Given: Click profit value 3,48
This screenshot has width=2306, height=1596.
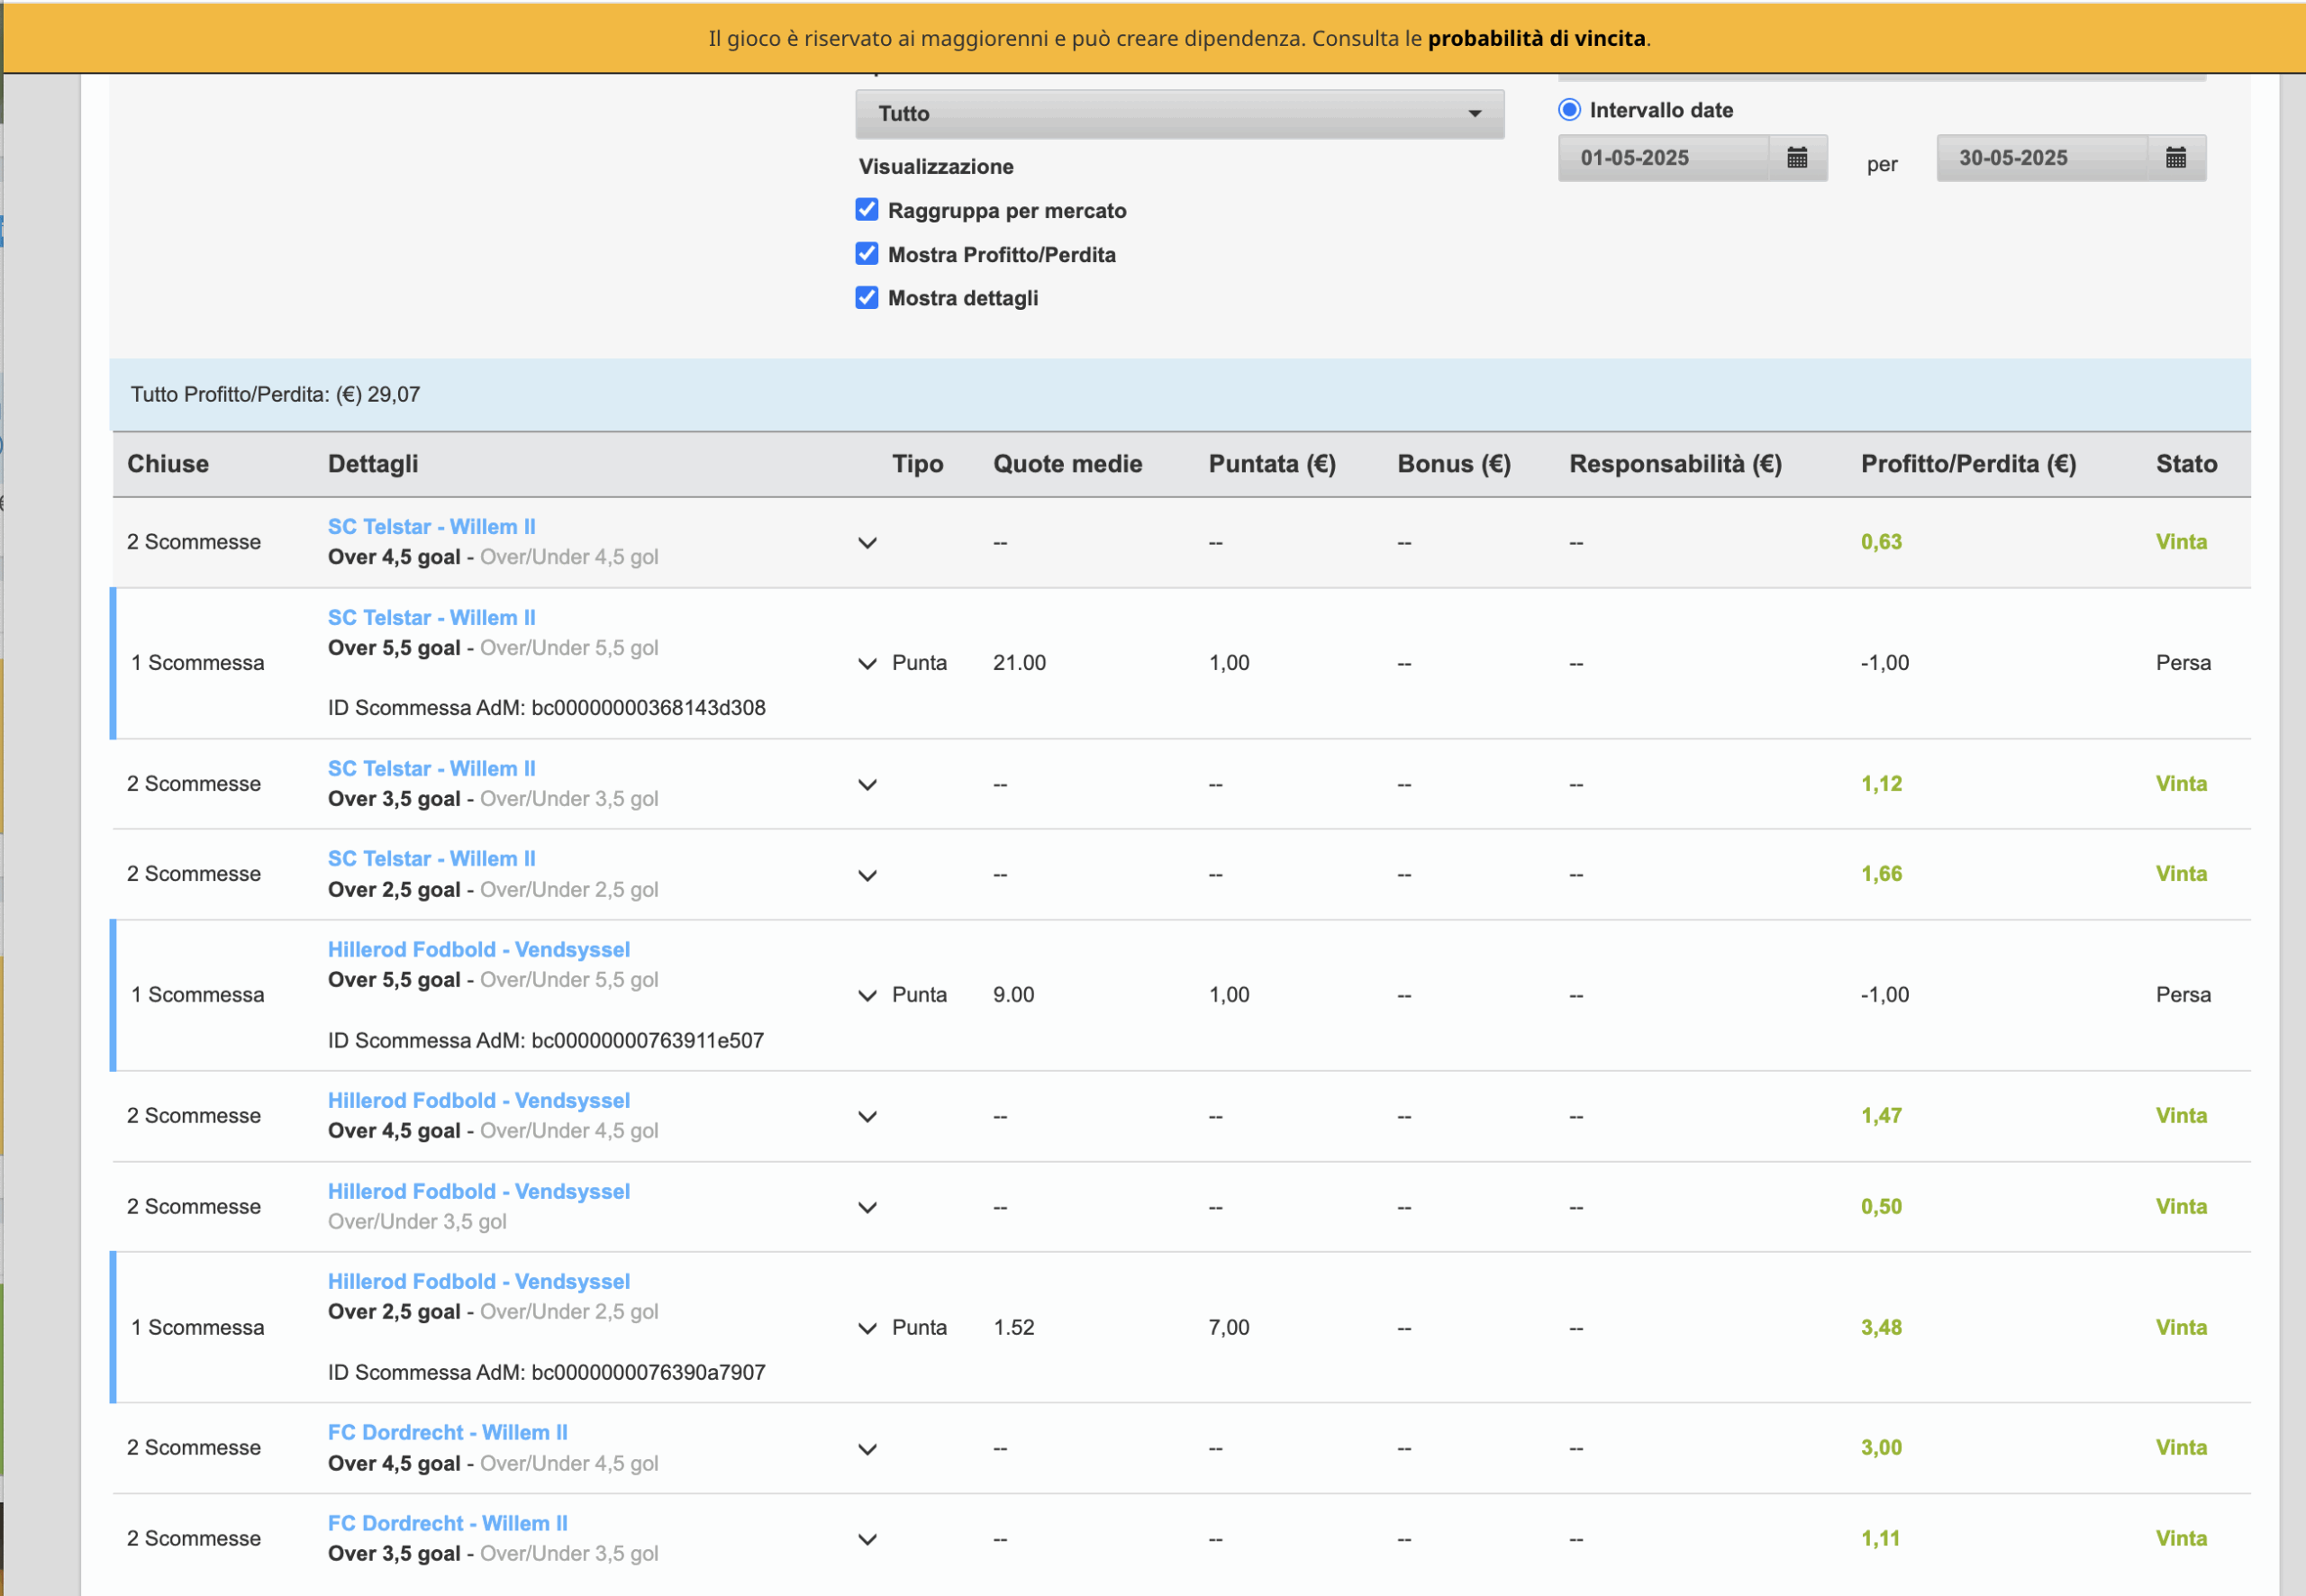Looking at the screenshot, I should click(1881, 1328).
